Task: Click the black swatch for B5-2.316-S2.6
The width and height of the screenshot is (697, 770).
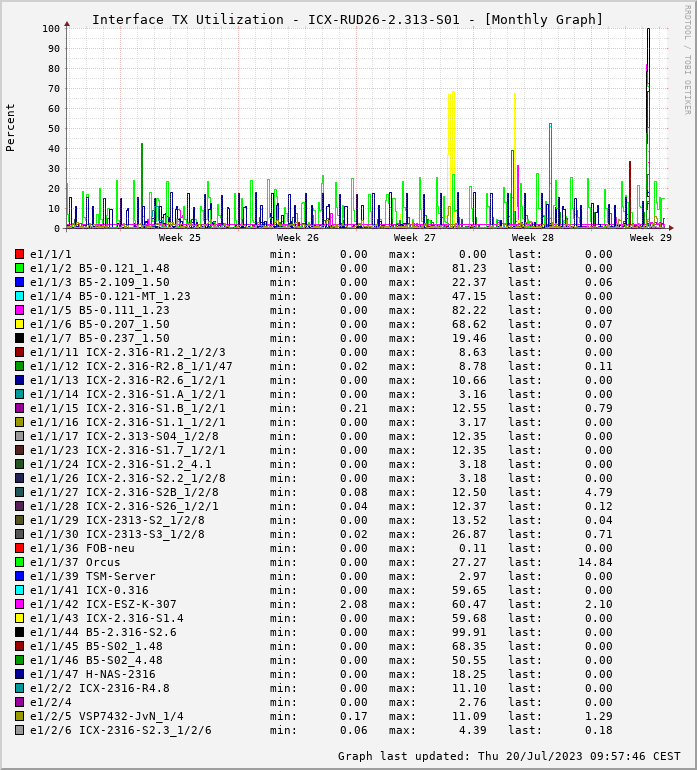Action: (x=19, y=632)
